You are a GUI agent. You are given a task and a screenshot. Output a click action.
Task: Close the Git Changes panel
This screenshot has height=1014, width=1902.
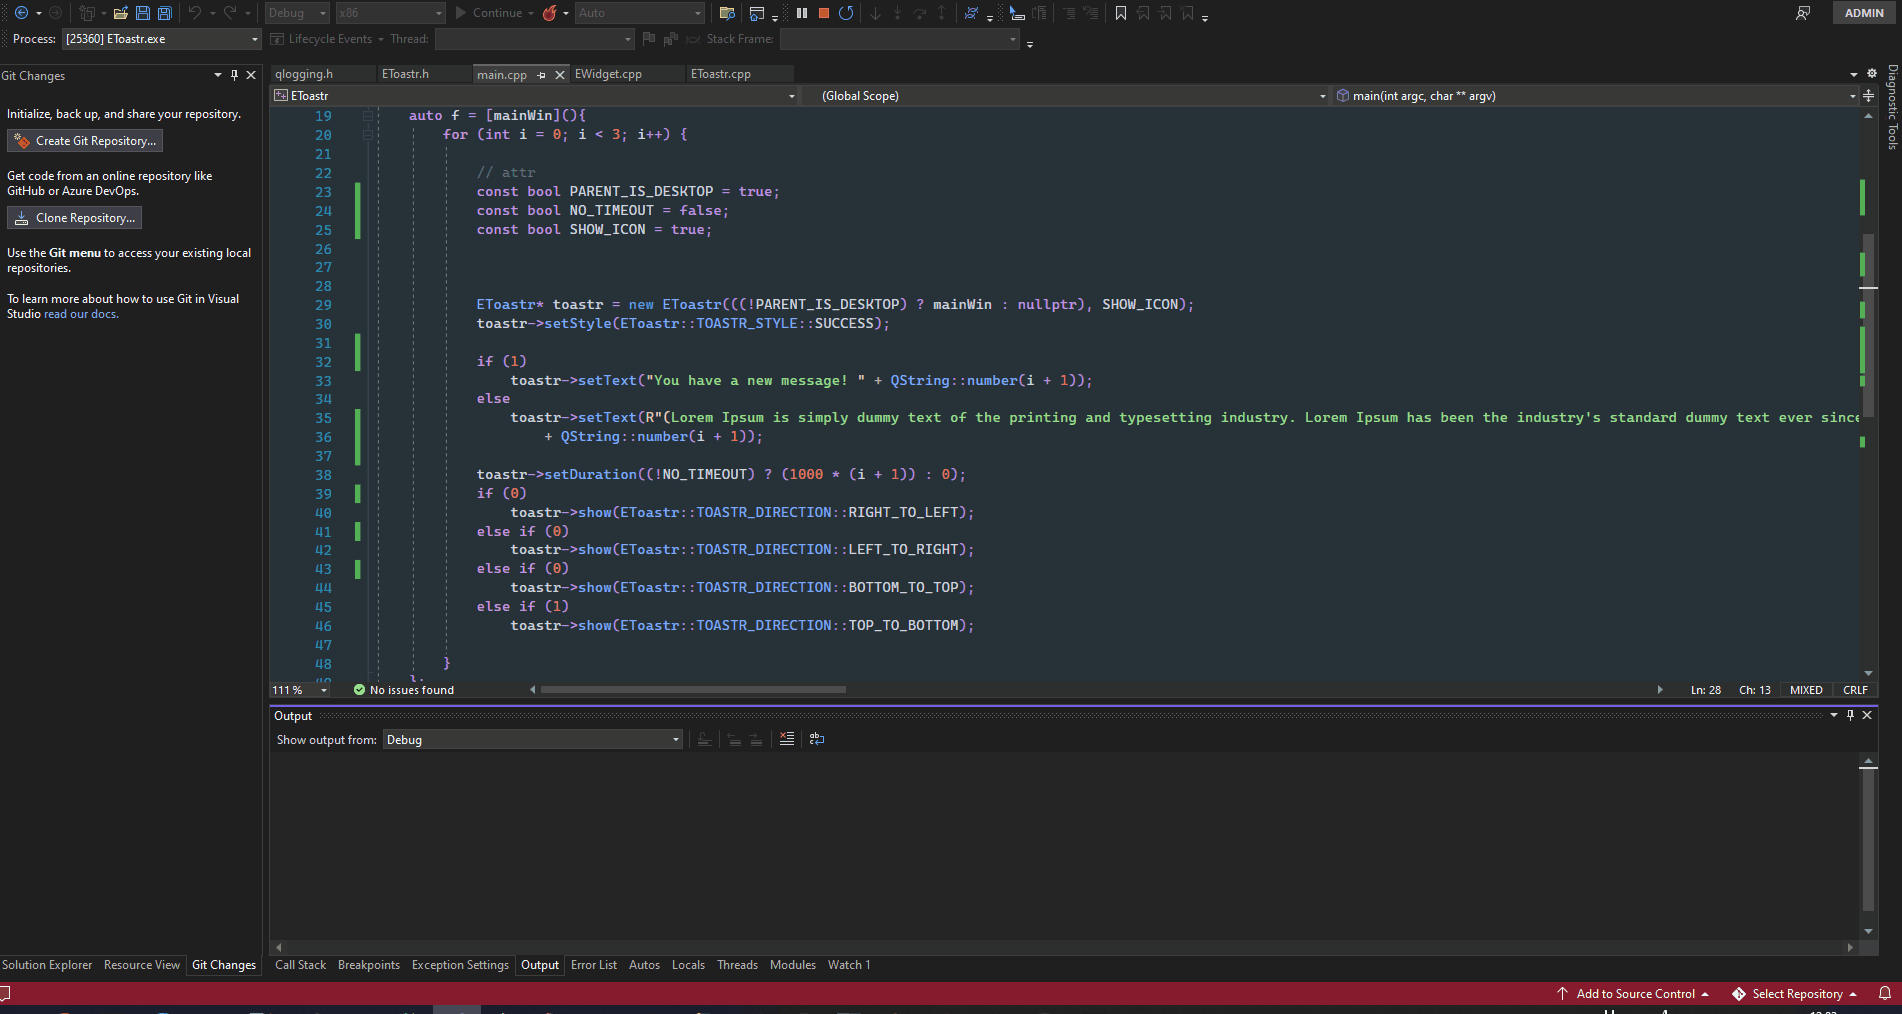click(x=251, y=75)
